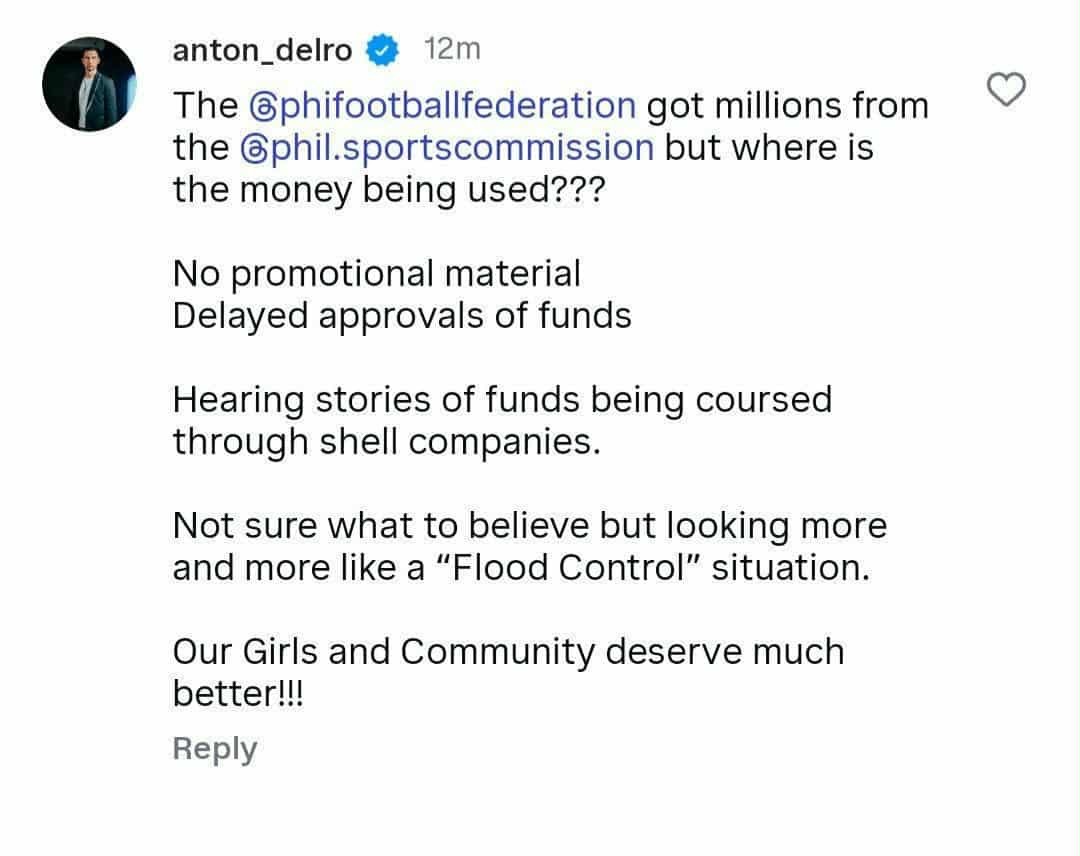Click the "Hearing stories of funds" line
The height and width of the screenshot is (856, 1080).
[x=502, y=400]
